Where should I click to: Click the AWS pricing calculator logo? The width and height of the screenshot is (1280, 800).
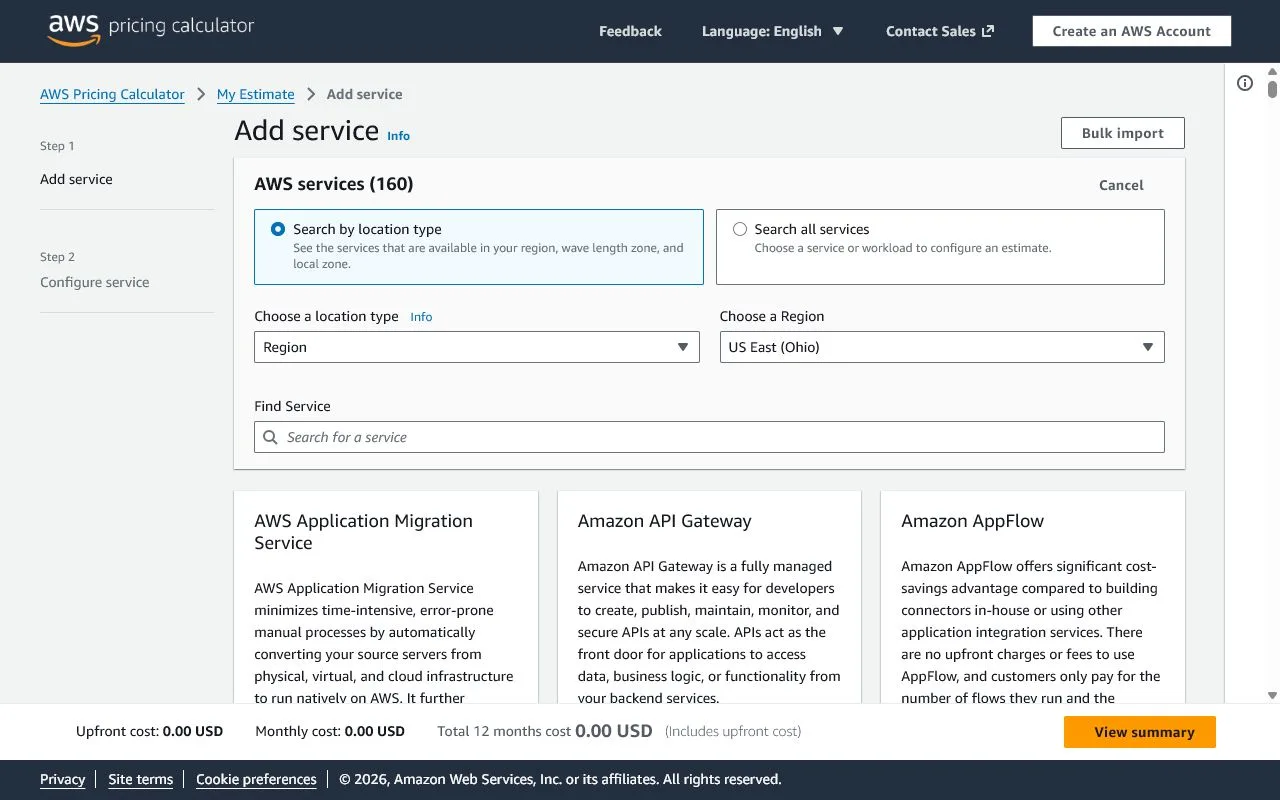[151, 30]
